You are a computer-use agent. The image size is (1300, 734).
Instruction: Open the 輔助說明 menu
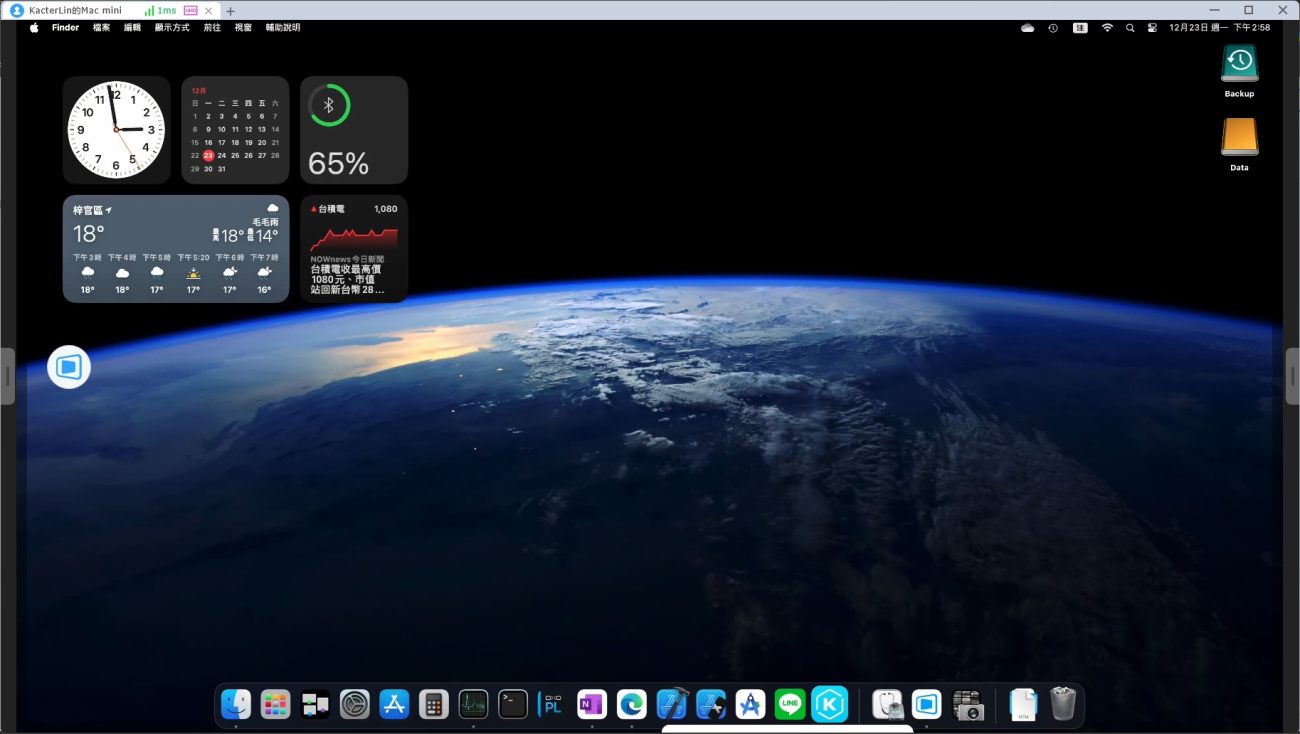click(x=282, y=28)
